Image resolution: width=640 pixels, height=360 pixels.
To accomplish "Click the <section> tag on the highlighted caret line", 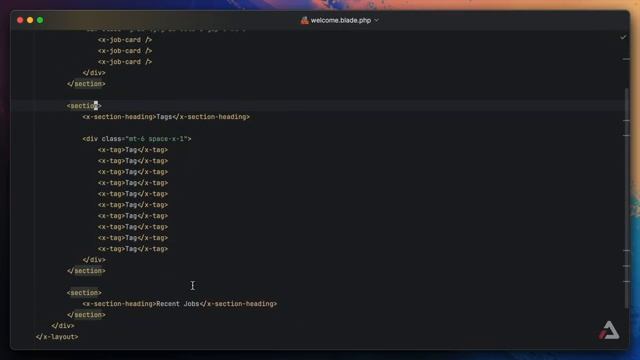I will pos(84,106).
